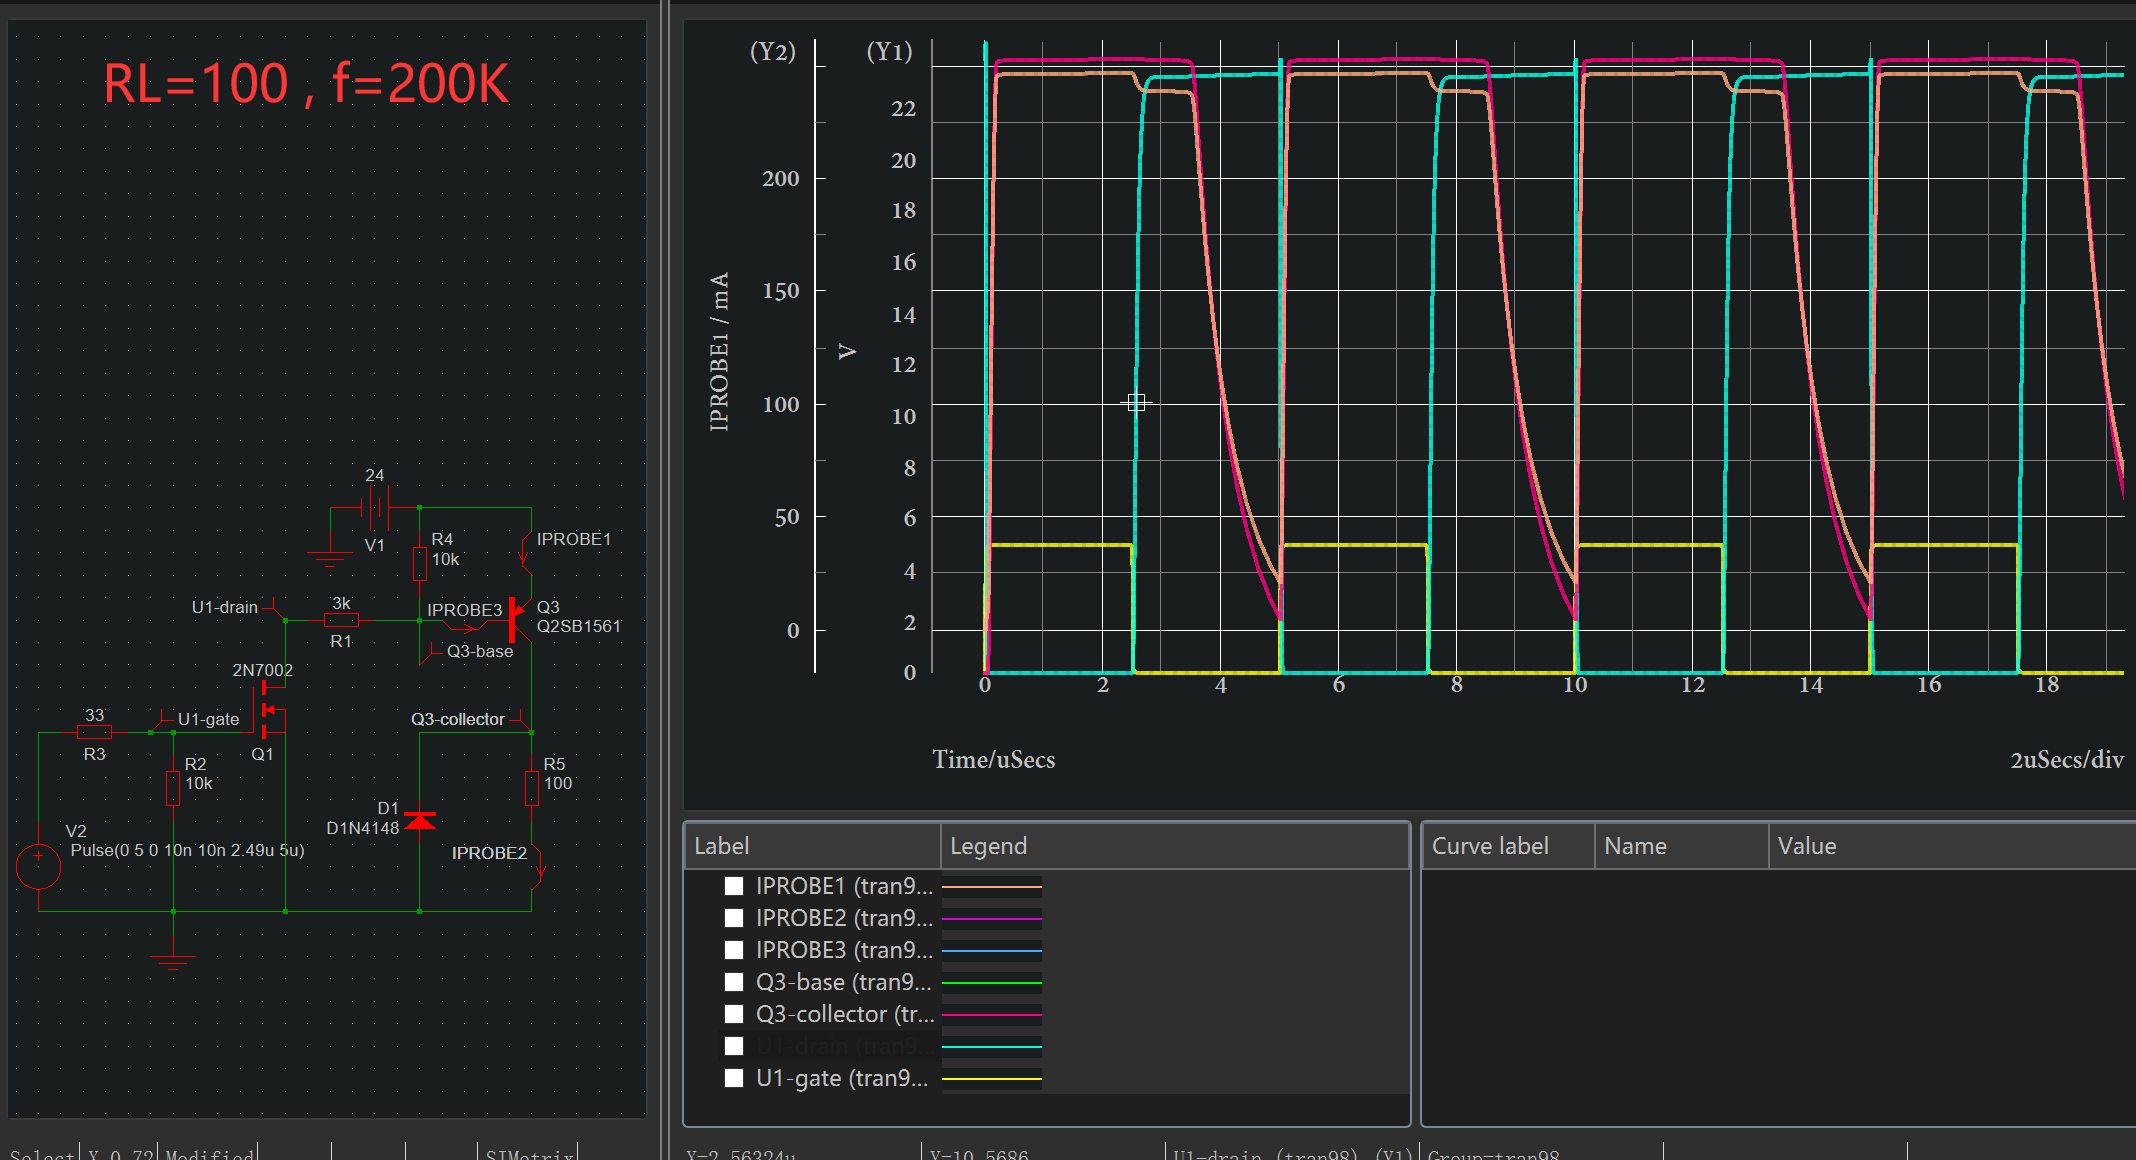Click the 2uSecs/div scale label
2136x1160 pixels.
click(x=2067, y=760)
